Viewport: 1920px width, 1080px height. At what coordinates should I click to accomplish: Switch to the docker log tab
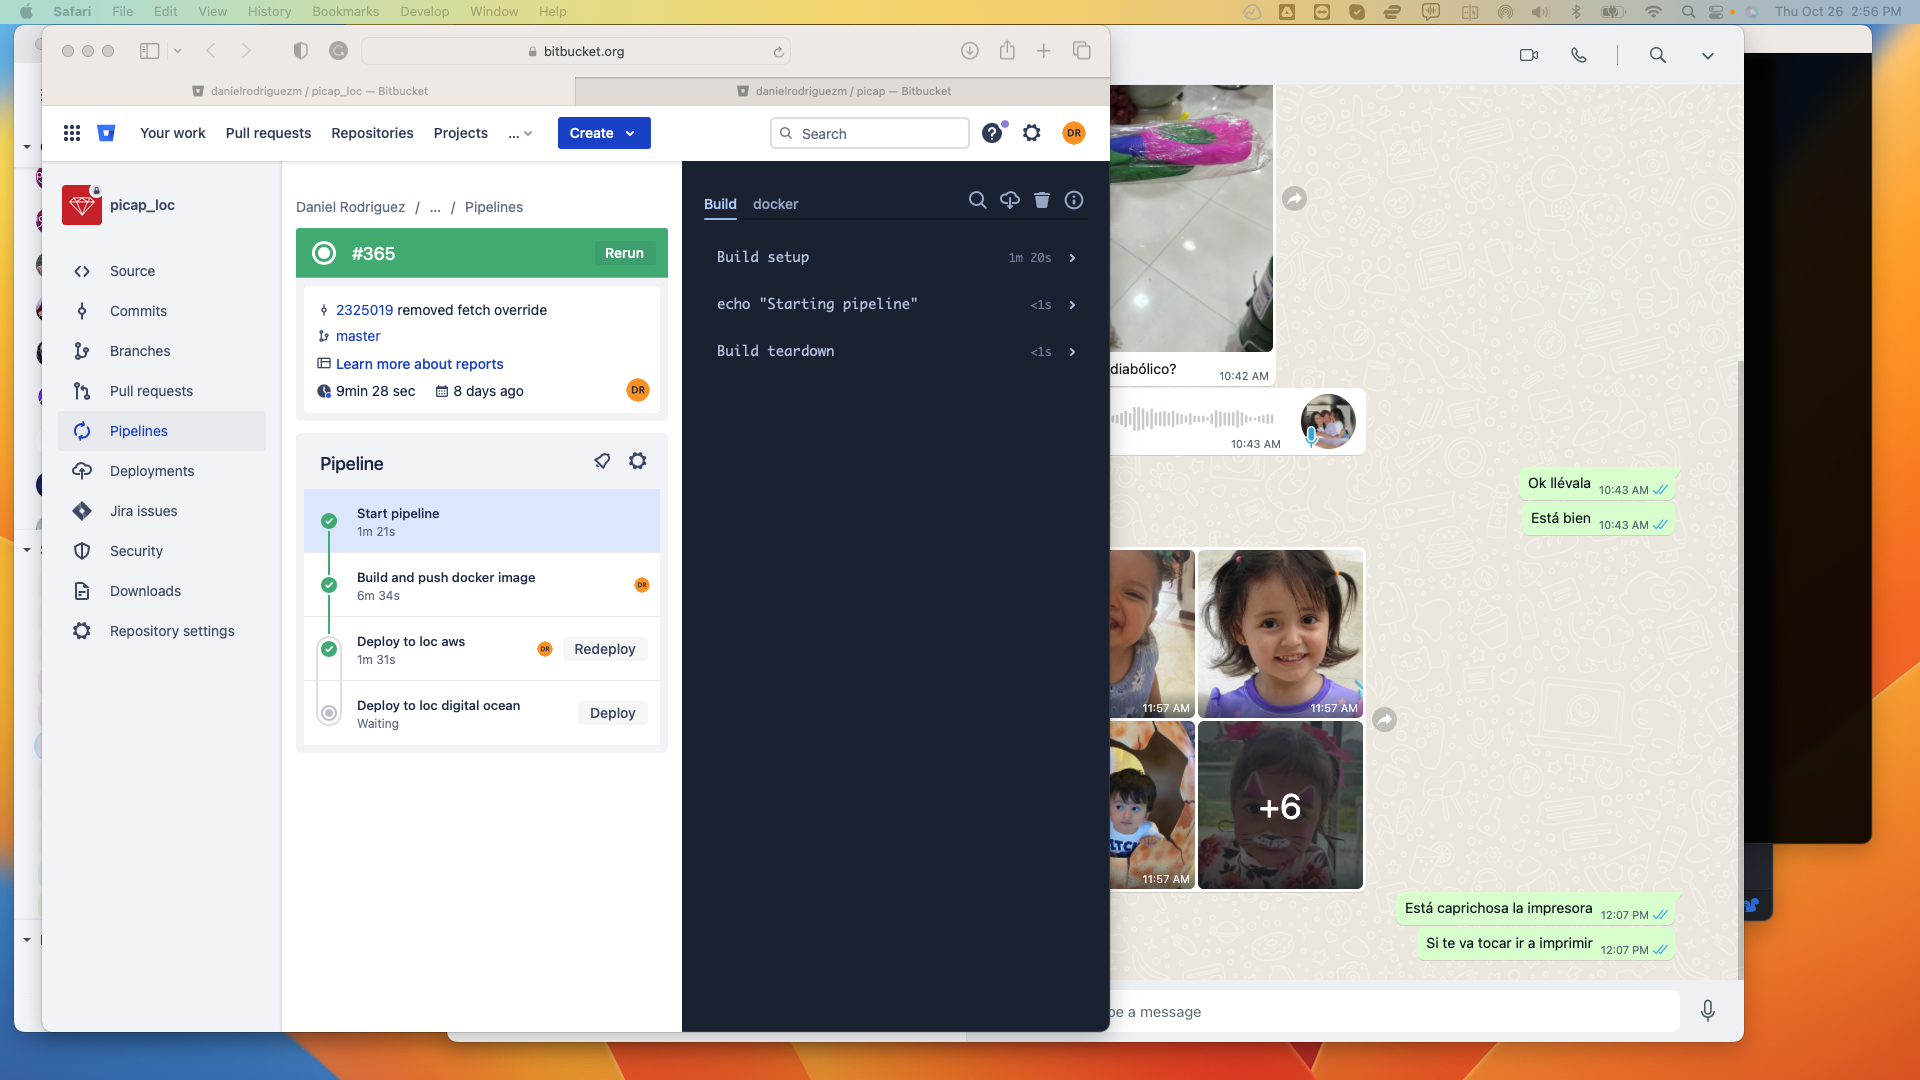click(x=775, y=204)
